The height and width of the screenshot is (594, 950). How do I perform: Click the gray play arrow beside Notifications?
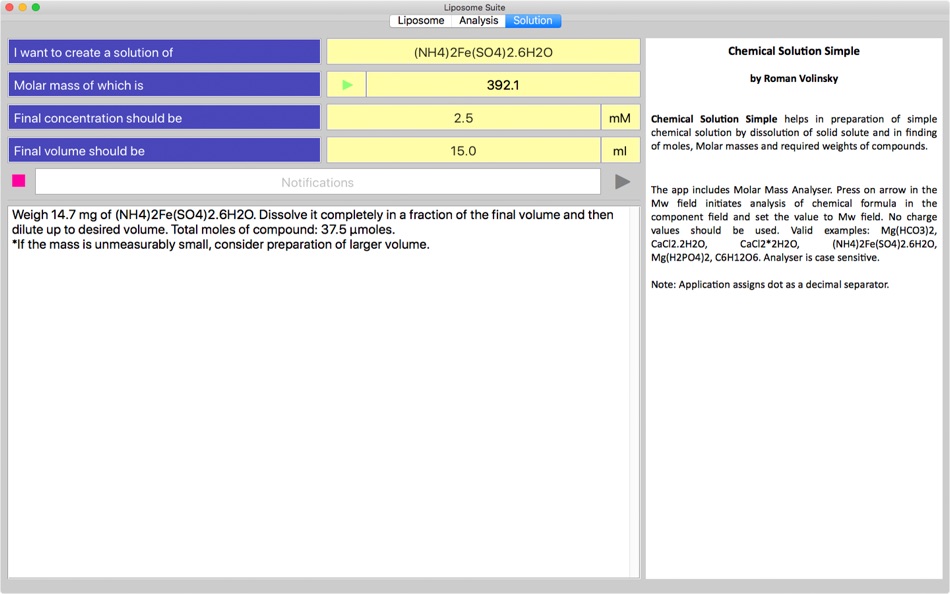pos(622,182)
